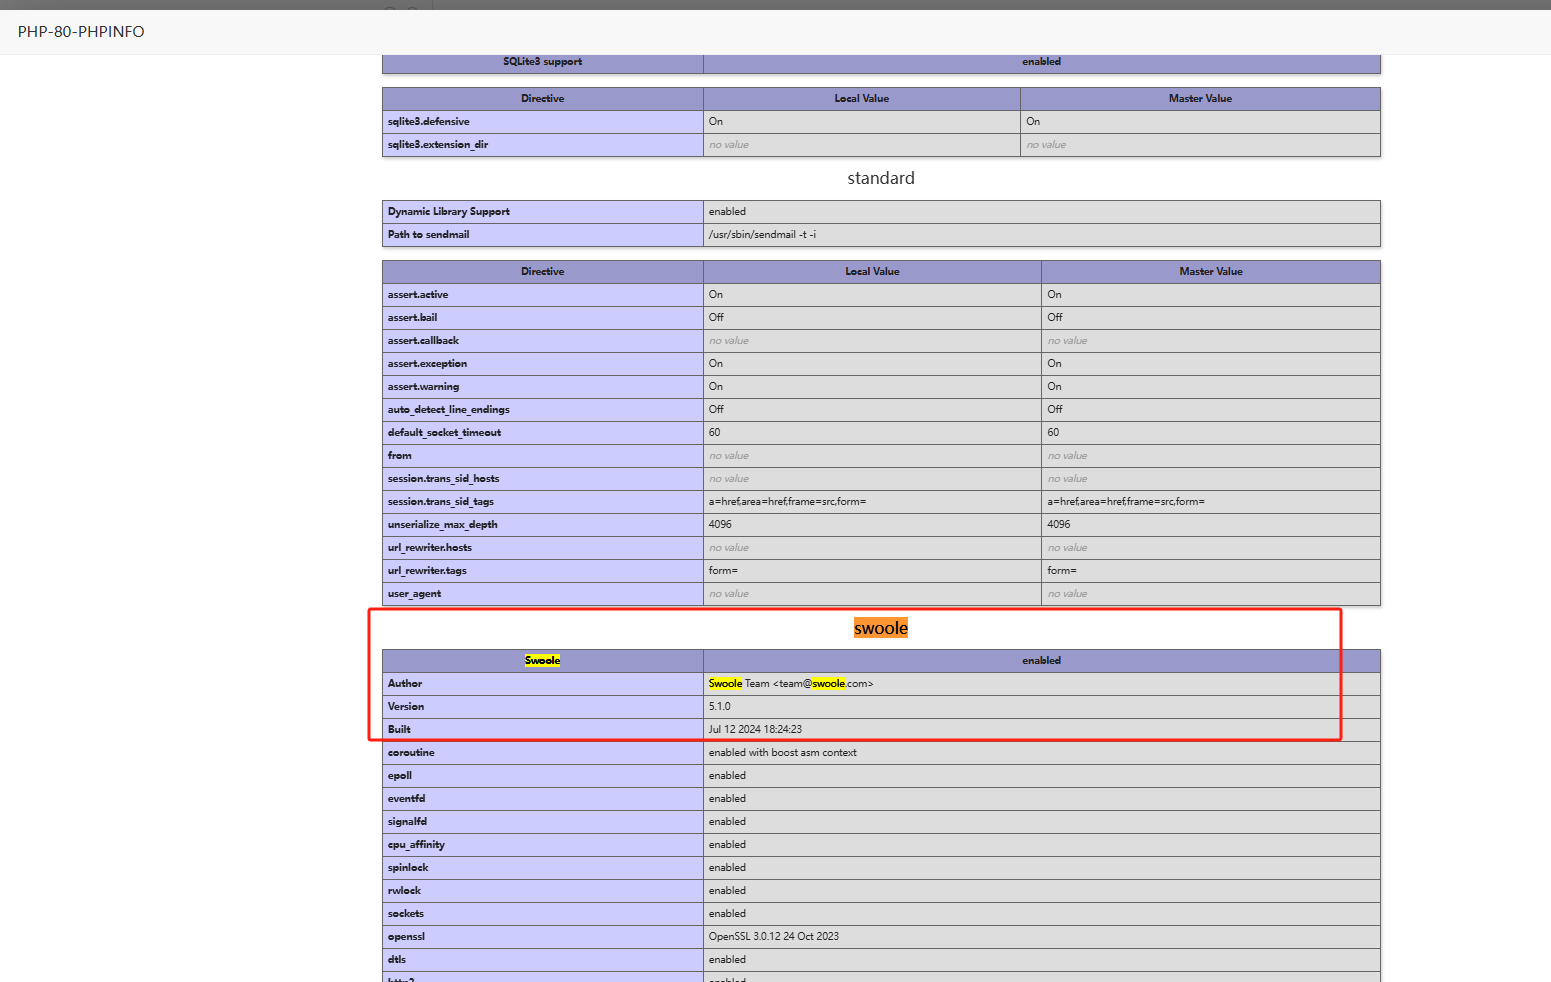Click the spinlock row label
Viewport: 1551px width, 982px height.
[408, 868]
